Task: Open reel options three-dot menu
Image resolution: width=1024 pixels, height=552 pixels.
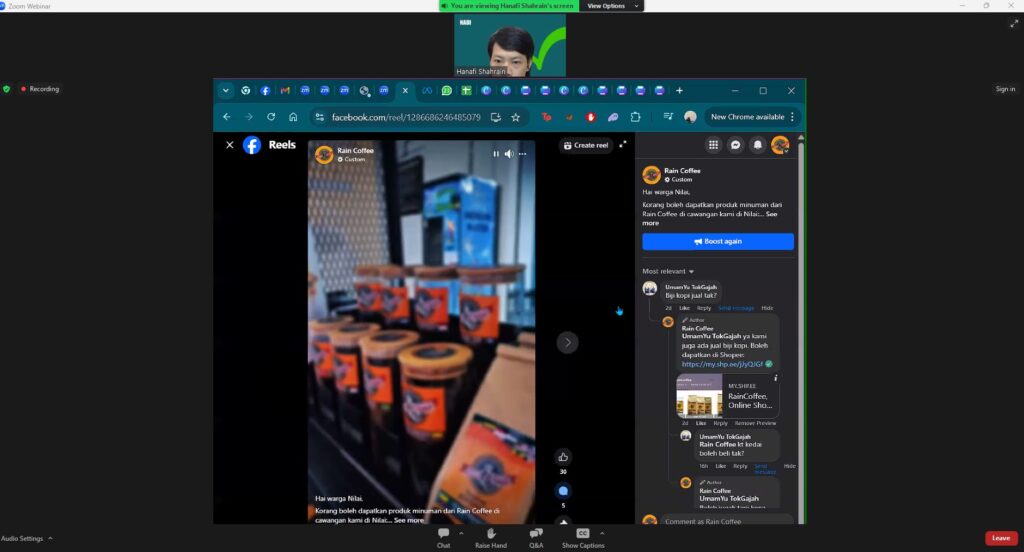Action: (x=522, y=154)
